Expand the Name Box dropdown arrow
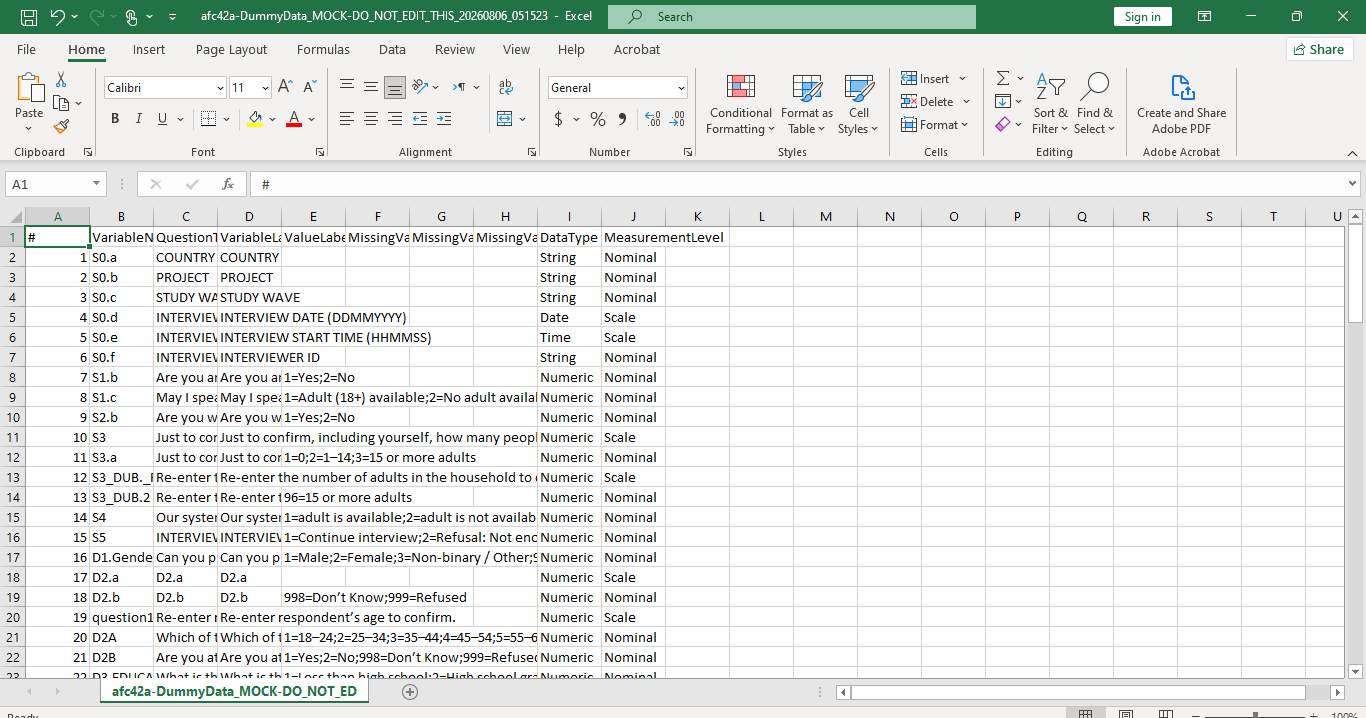Screen dimensions: 1366x718 click(x=97, y=184)
